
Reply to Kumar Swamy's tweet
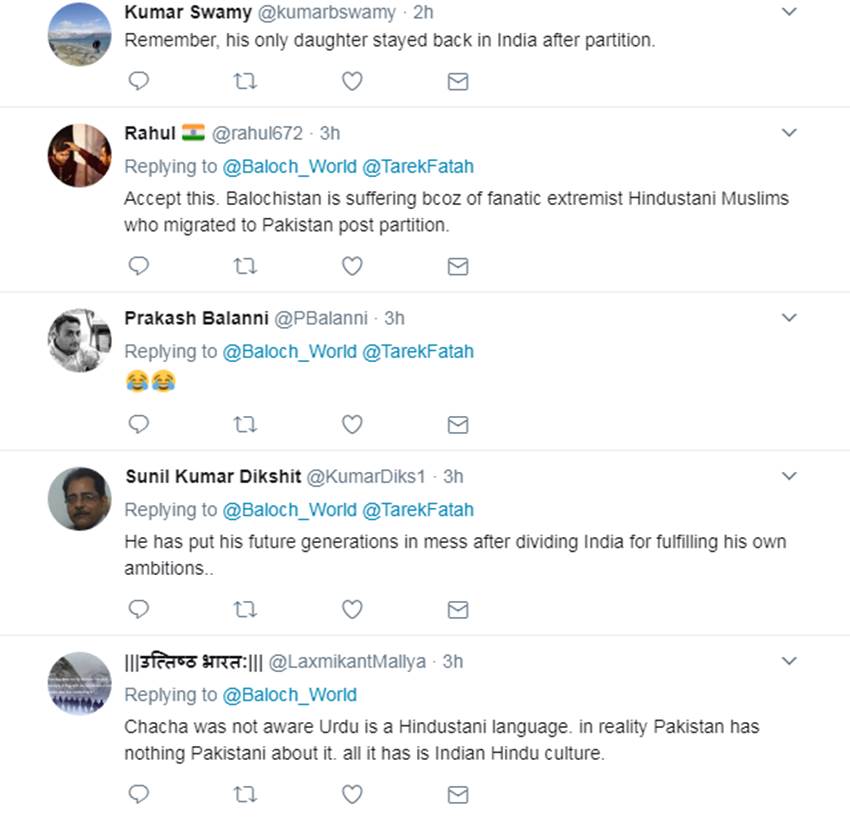tap(139, 81)
